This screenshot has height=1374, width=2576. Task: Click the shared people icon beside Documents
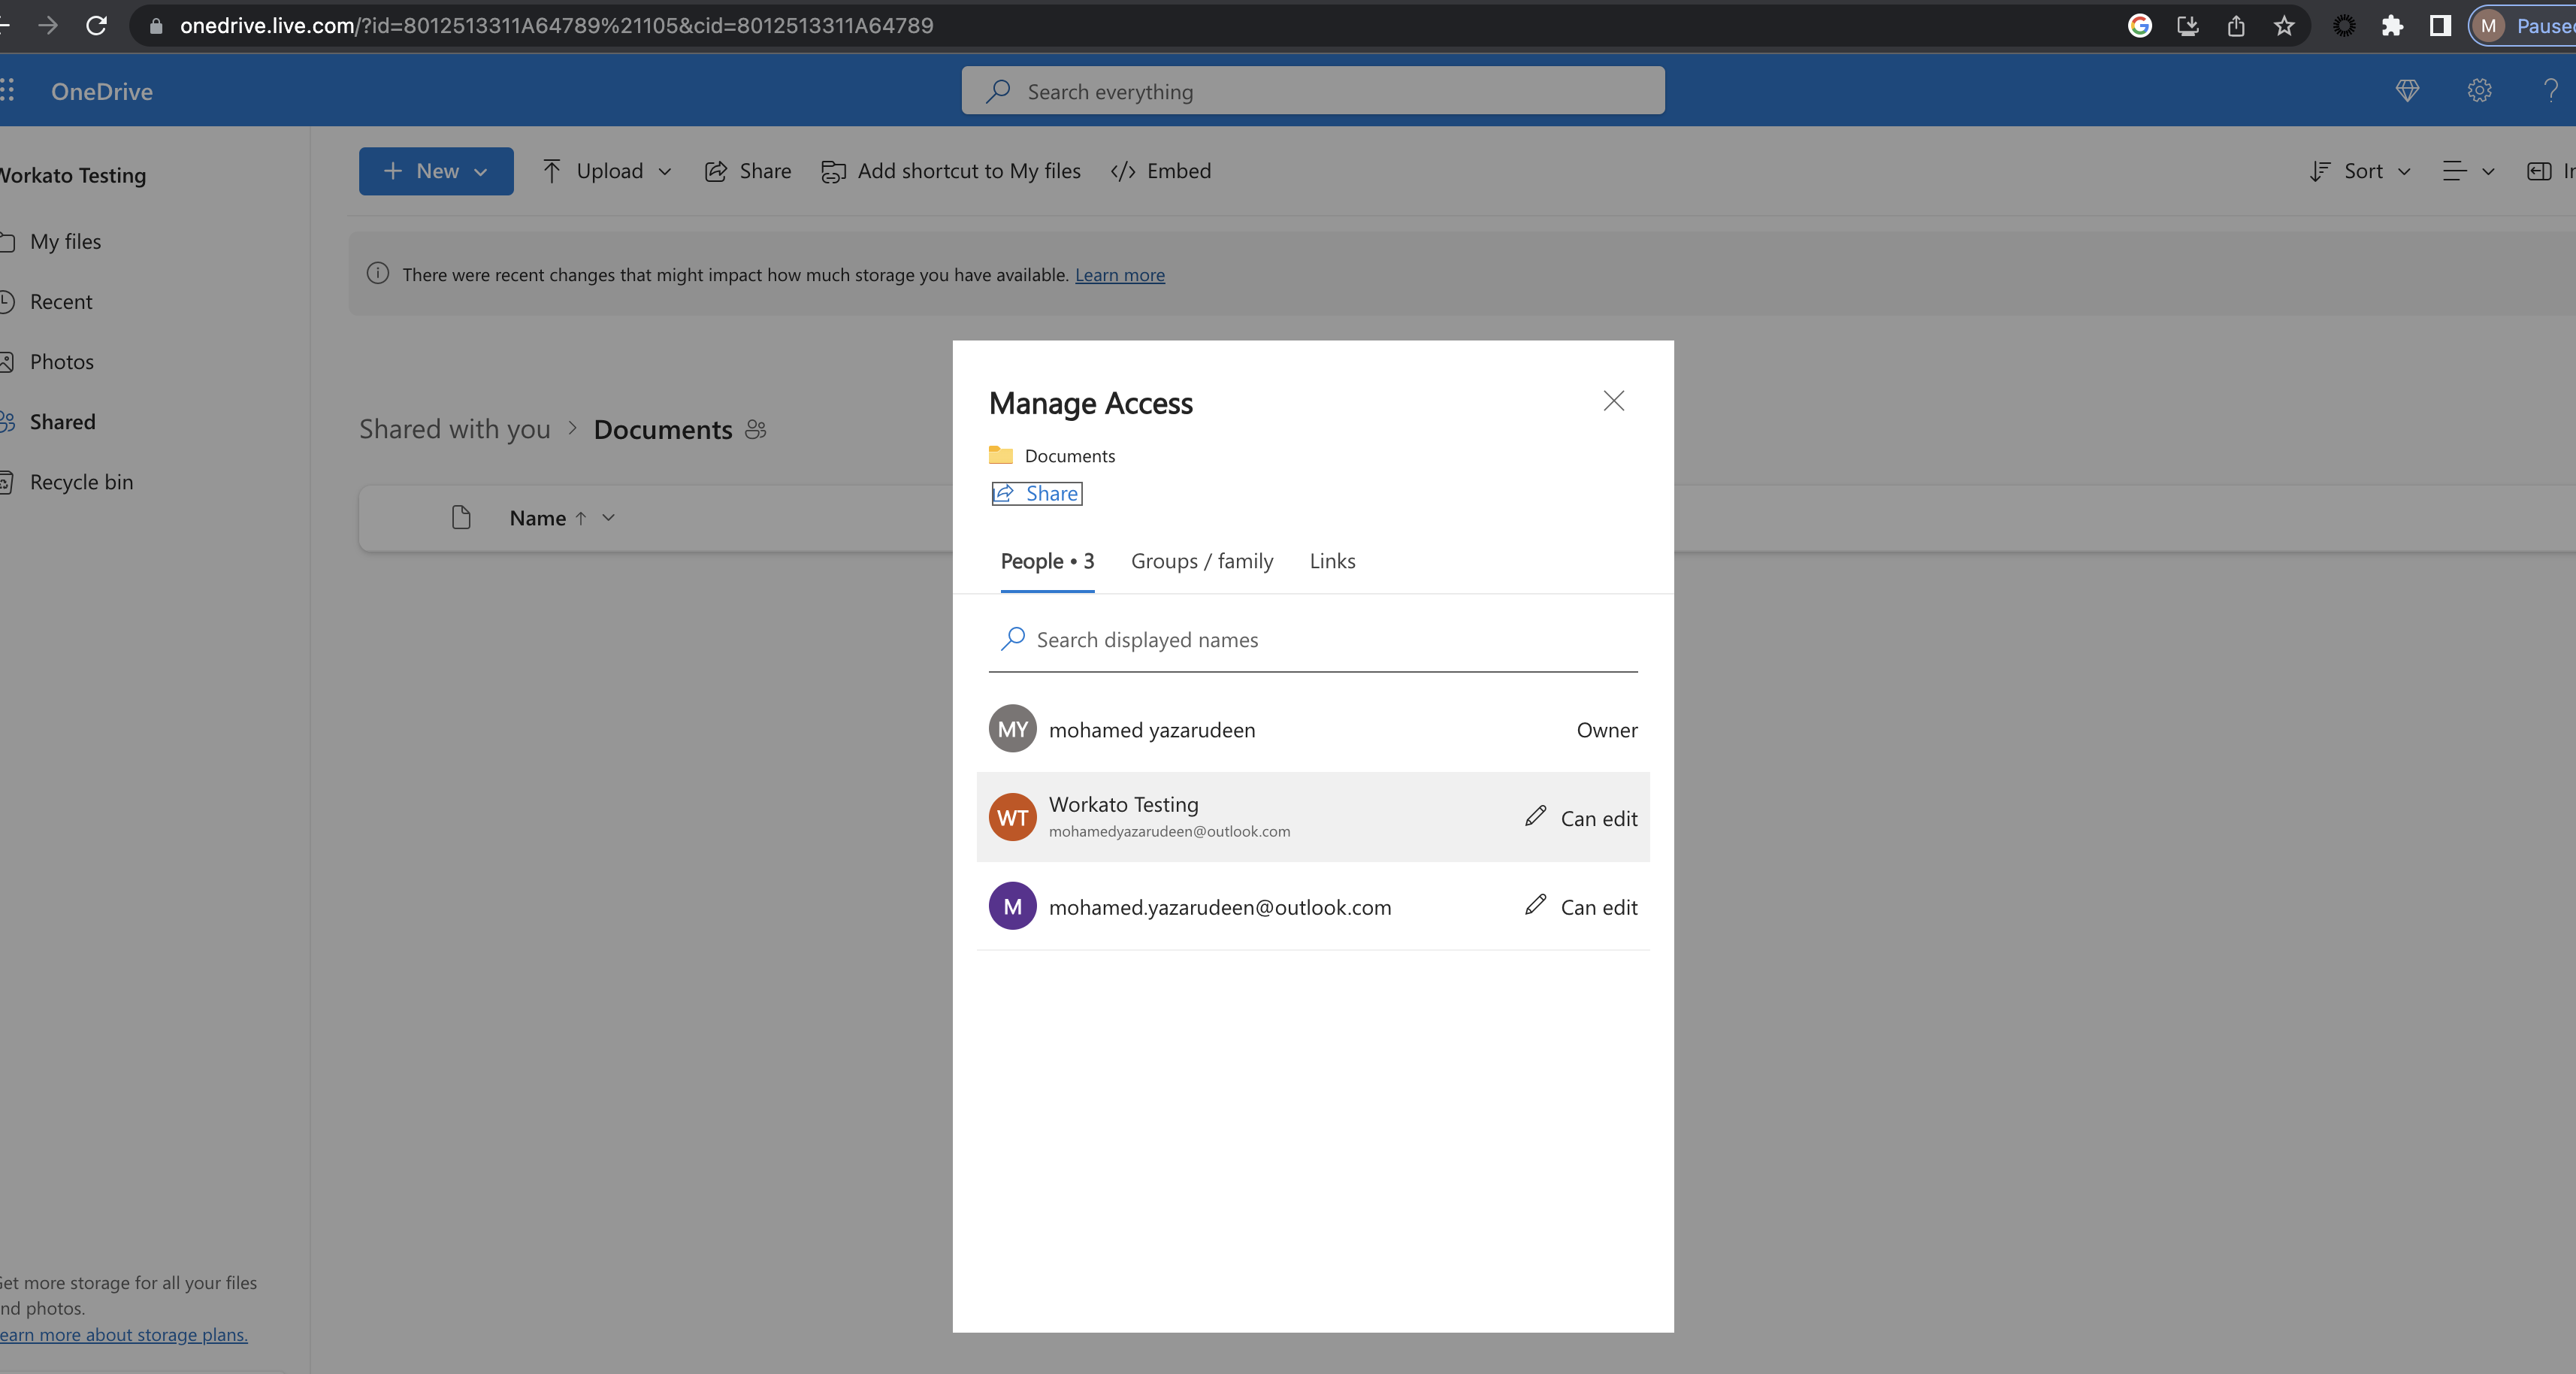[x=756, y=430]
